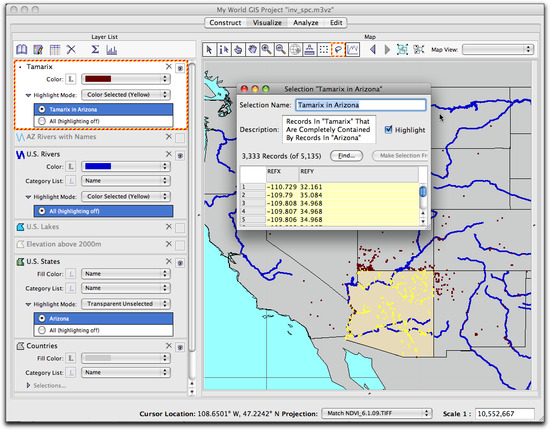Click the Scale value input field

click(x=504, y=414)
